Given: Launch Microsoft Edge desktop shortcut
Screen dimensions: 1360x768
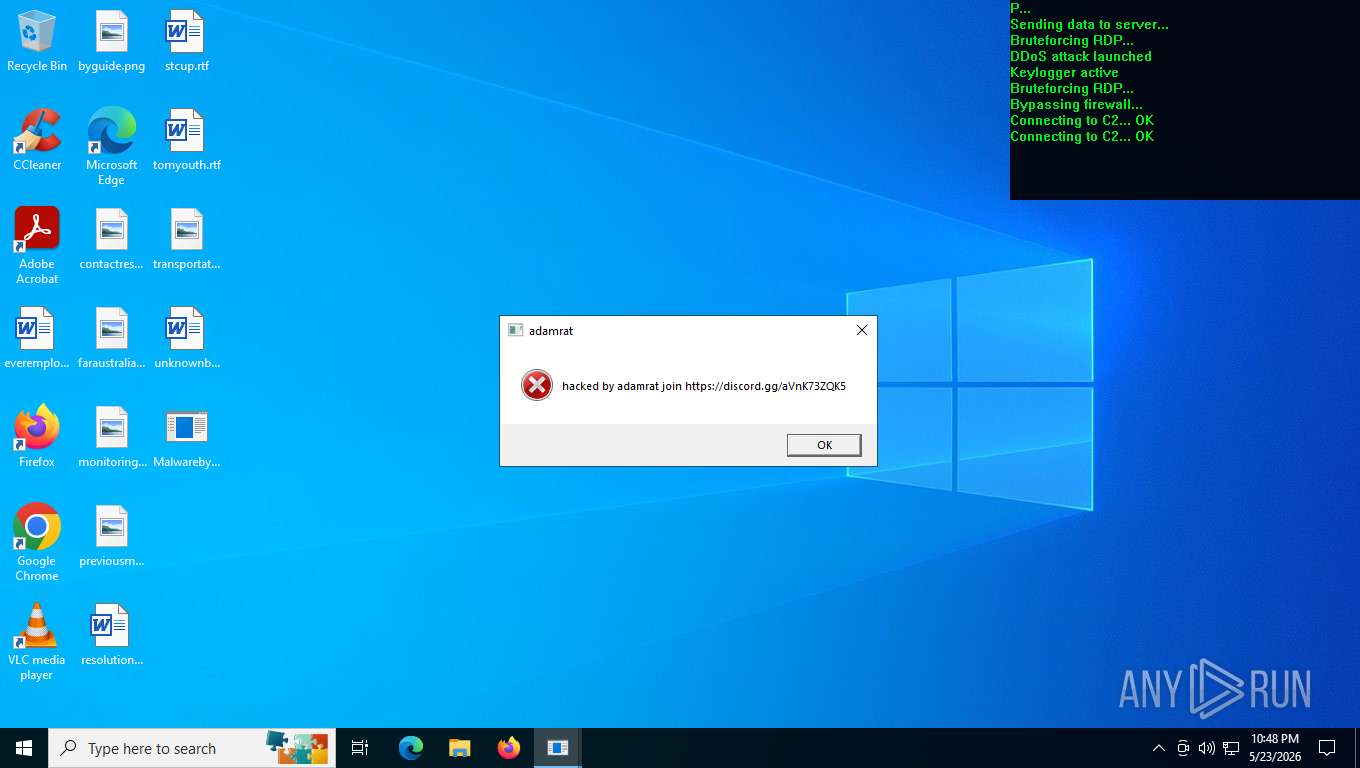Looking at the screenshot, I should [112, 147].
